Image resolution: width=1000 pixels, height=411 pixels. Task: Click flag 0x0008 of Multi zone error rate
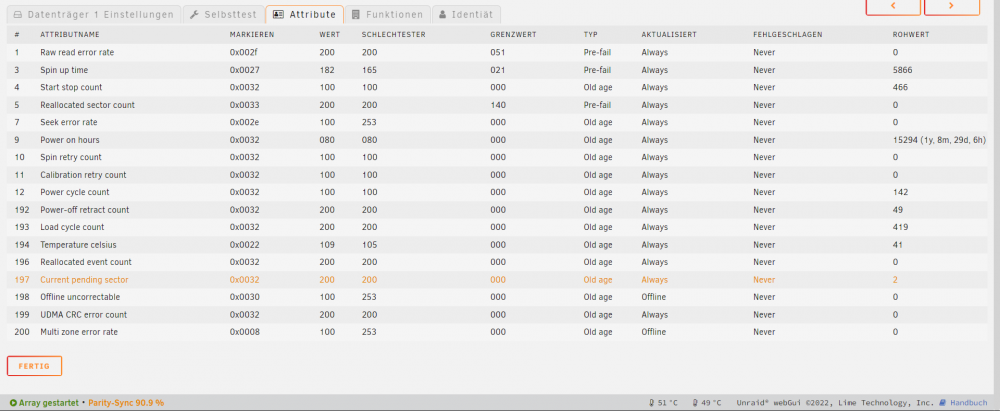[245, 332]
